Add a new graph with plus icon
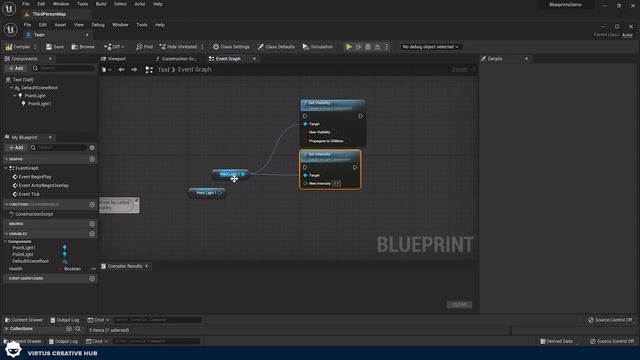 [x=92, y=159]
